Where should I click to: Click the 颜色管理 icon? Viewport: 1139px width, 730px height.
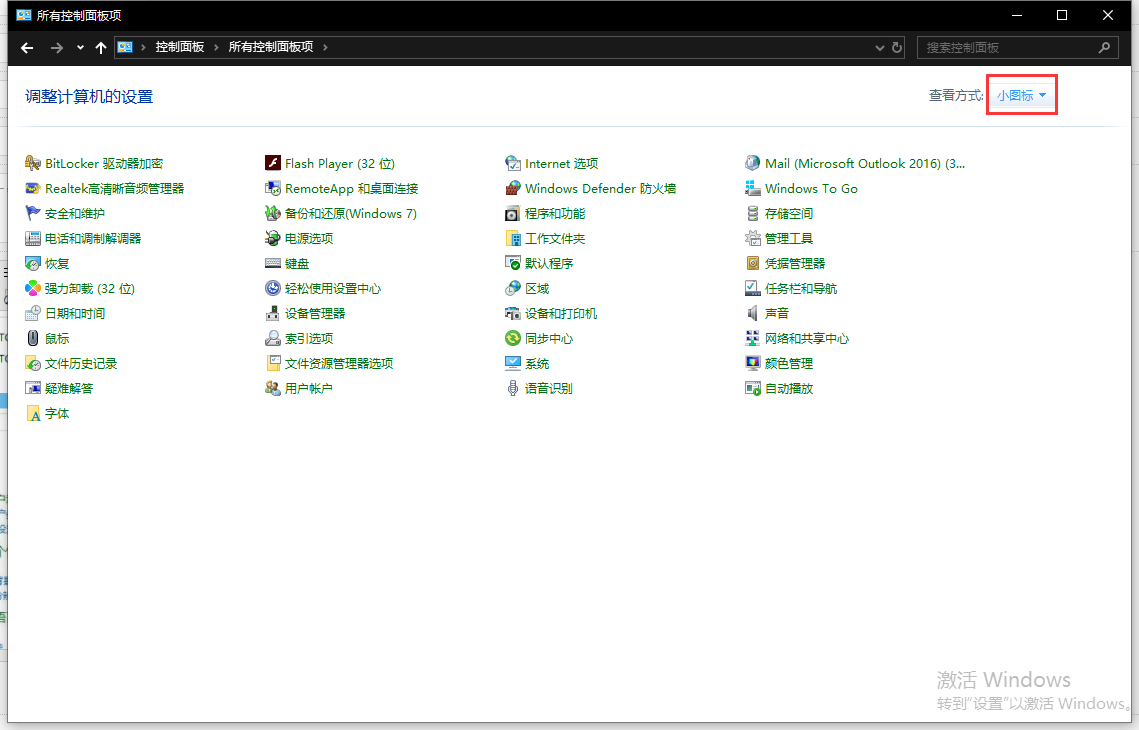pyautogui.click(x=753, y=363)
